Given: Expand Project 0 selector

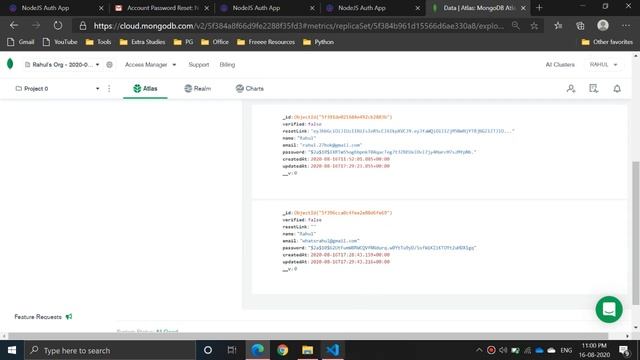Looking at the screenshot, I should (57, 89).
